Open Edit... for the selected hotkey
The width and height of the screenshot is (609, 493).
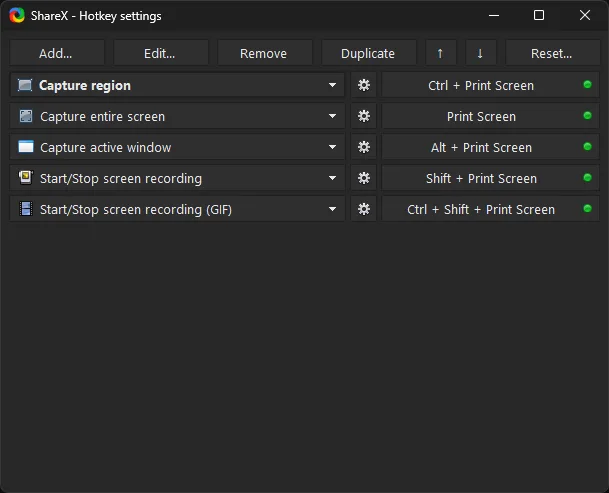(160, 53)
